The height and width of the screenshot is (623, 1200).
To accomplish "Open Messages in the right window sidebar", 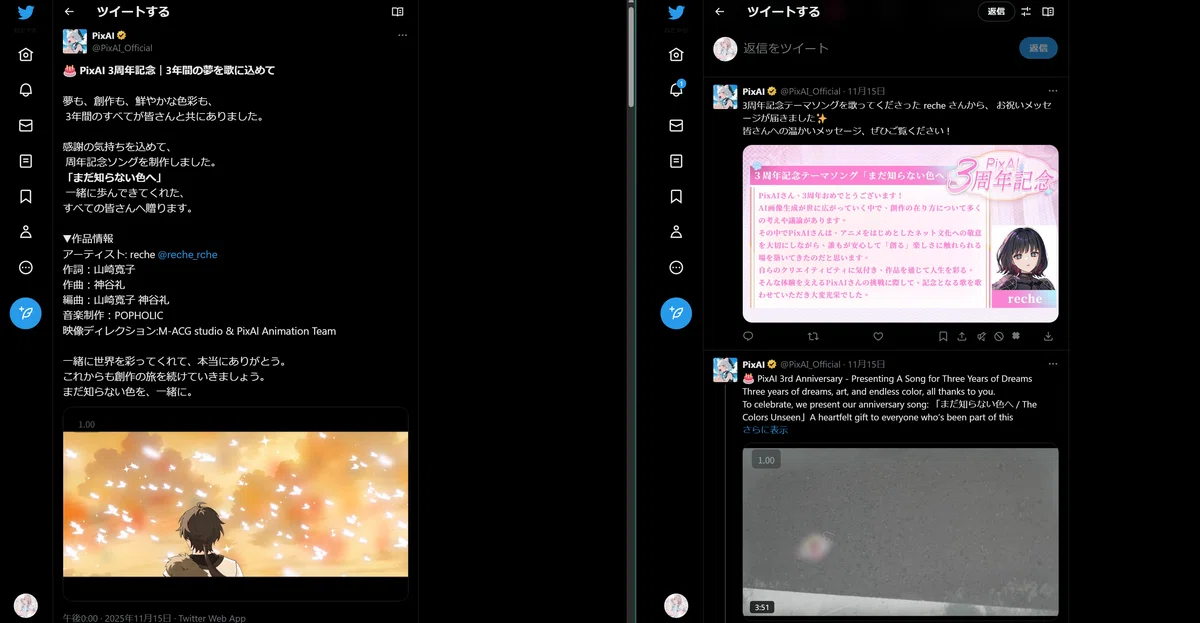I will (676, 126).
